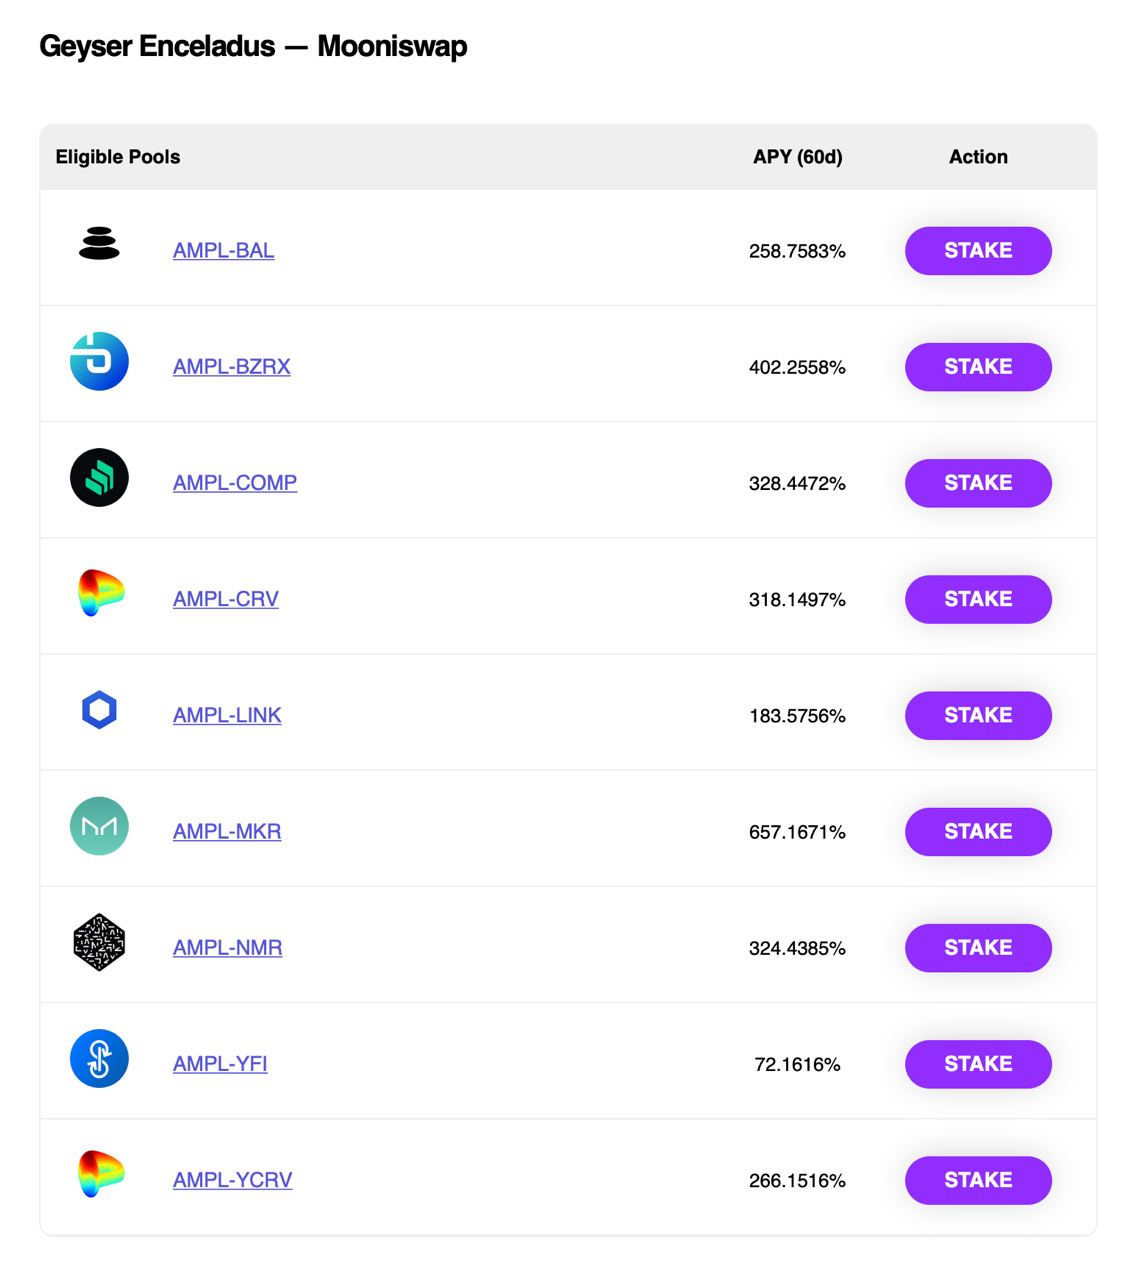This screenshot has height=1280, width=1131.
Task: Open the AMPL-BAL pool link
Action: pyautogui.click(x=223, y=250)
